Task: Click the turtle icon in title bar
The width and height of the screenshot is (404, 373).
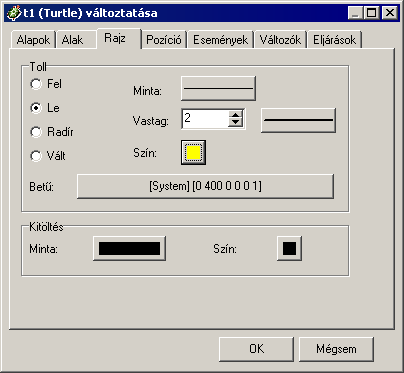Action: pos(14,13)
